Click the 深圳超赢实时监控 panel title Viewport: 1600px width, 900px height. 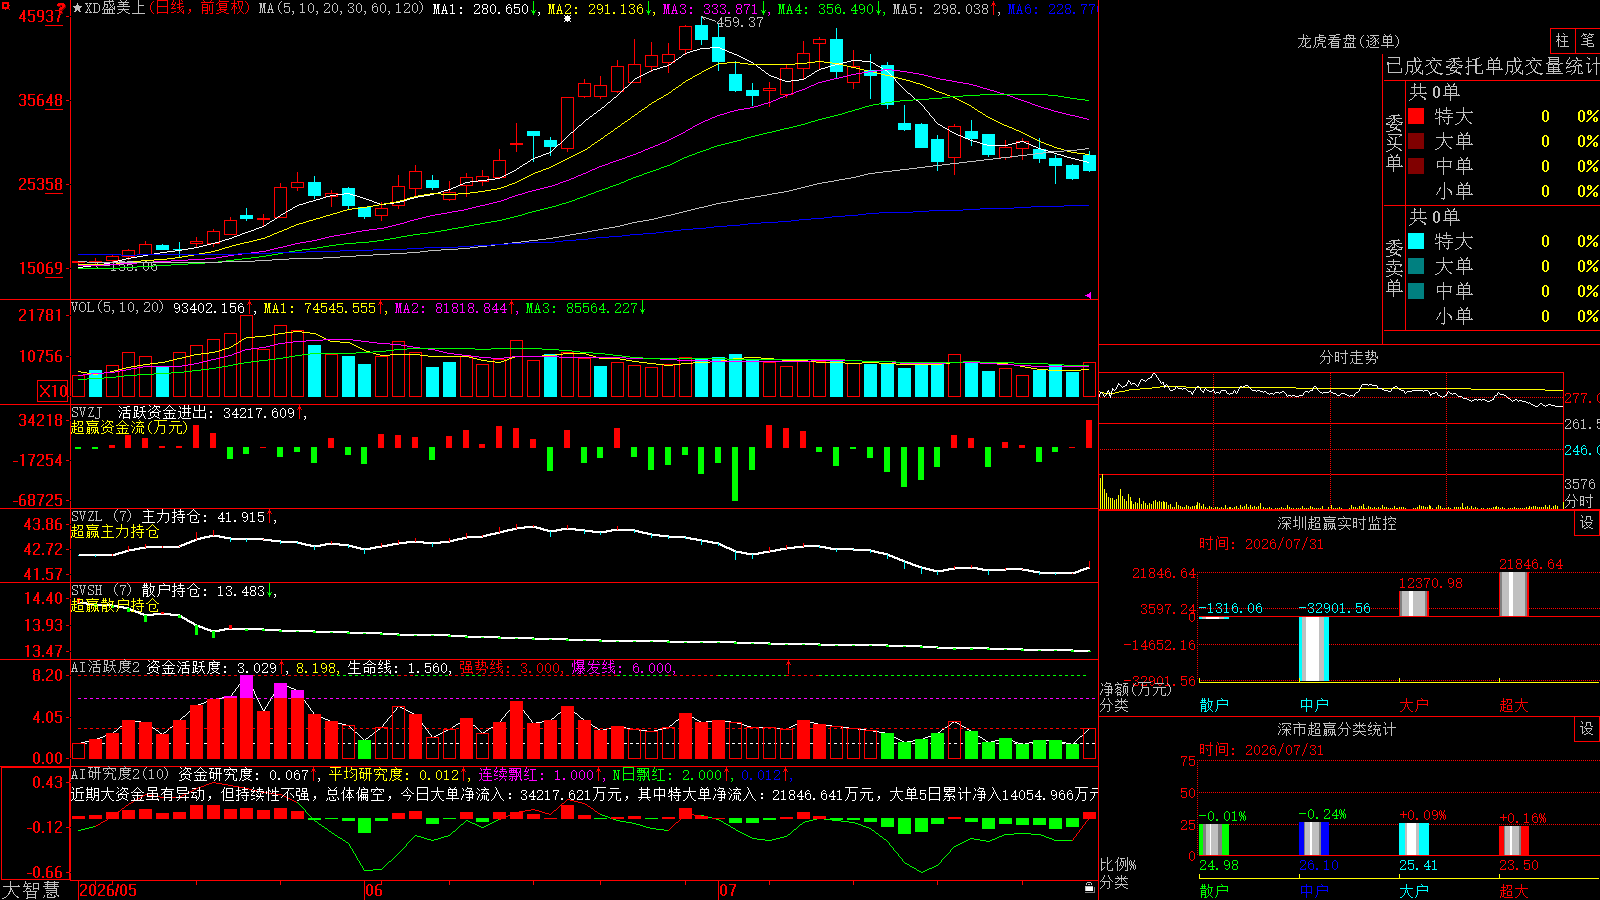click(1337, 523)
